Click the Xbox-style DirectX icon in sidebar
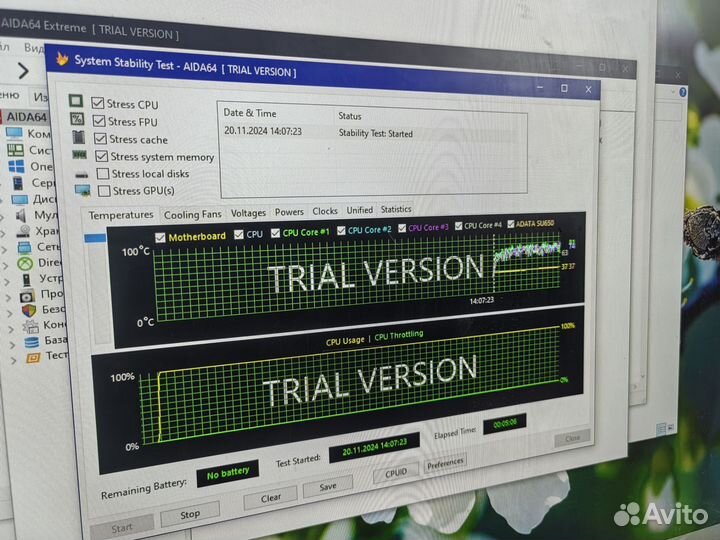The width and height of the screenshot is (720, 540). pyautogui.click(x=24, y=260)
